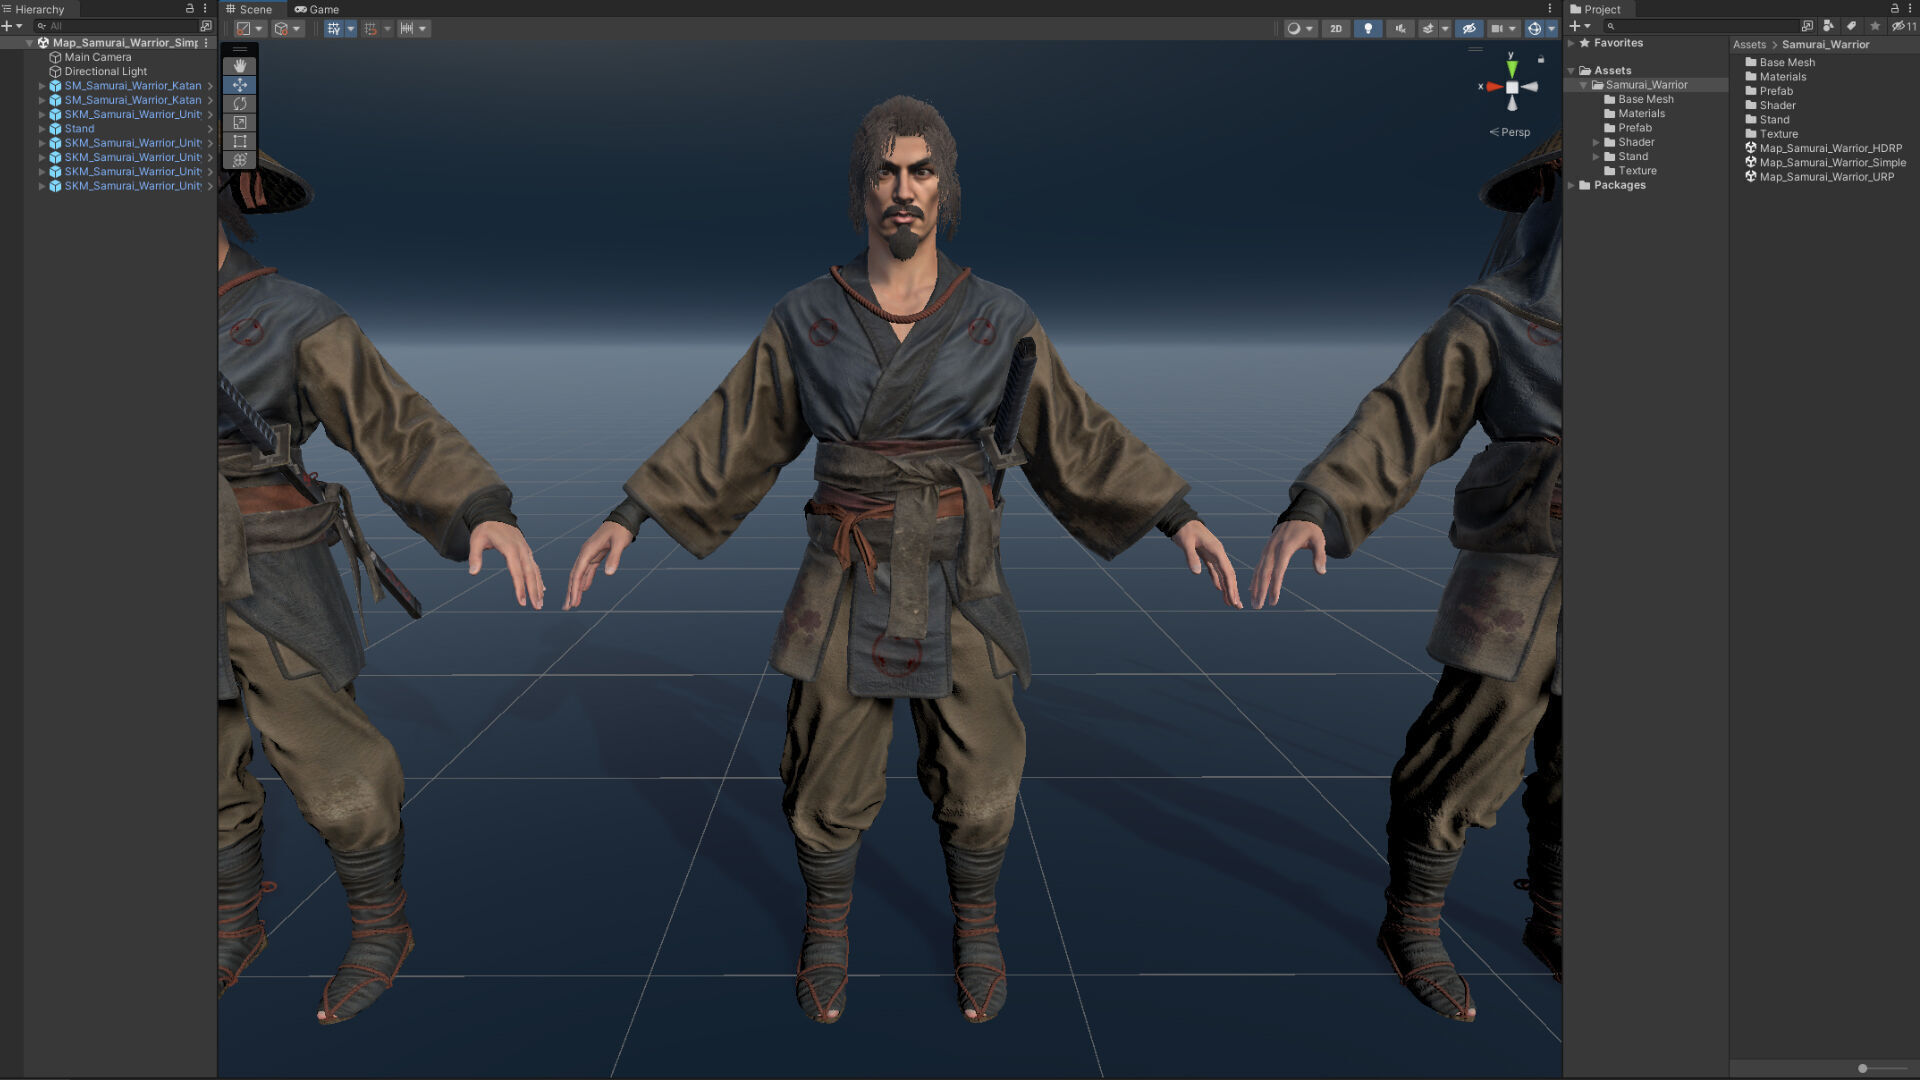Click the search by type icon
This screenshot has height=1080, width=1920.
pos(1828,26)
